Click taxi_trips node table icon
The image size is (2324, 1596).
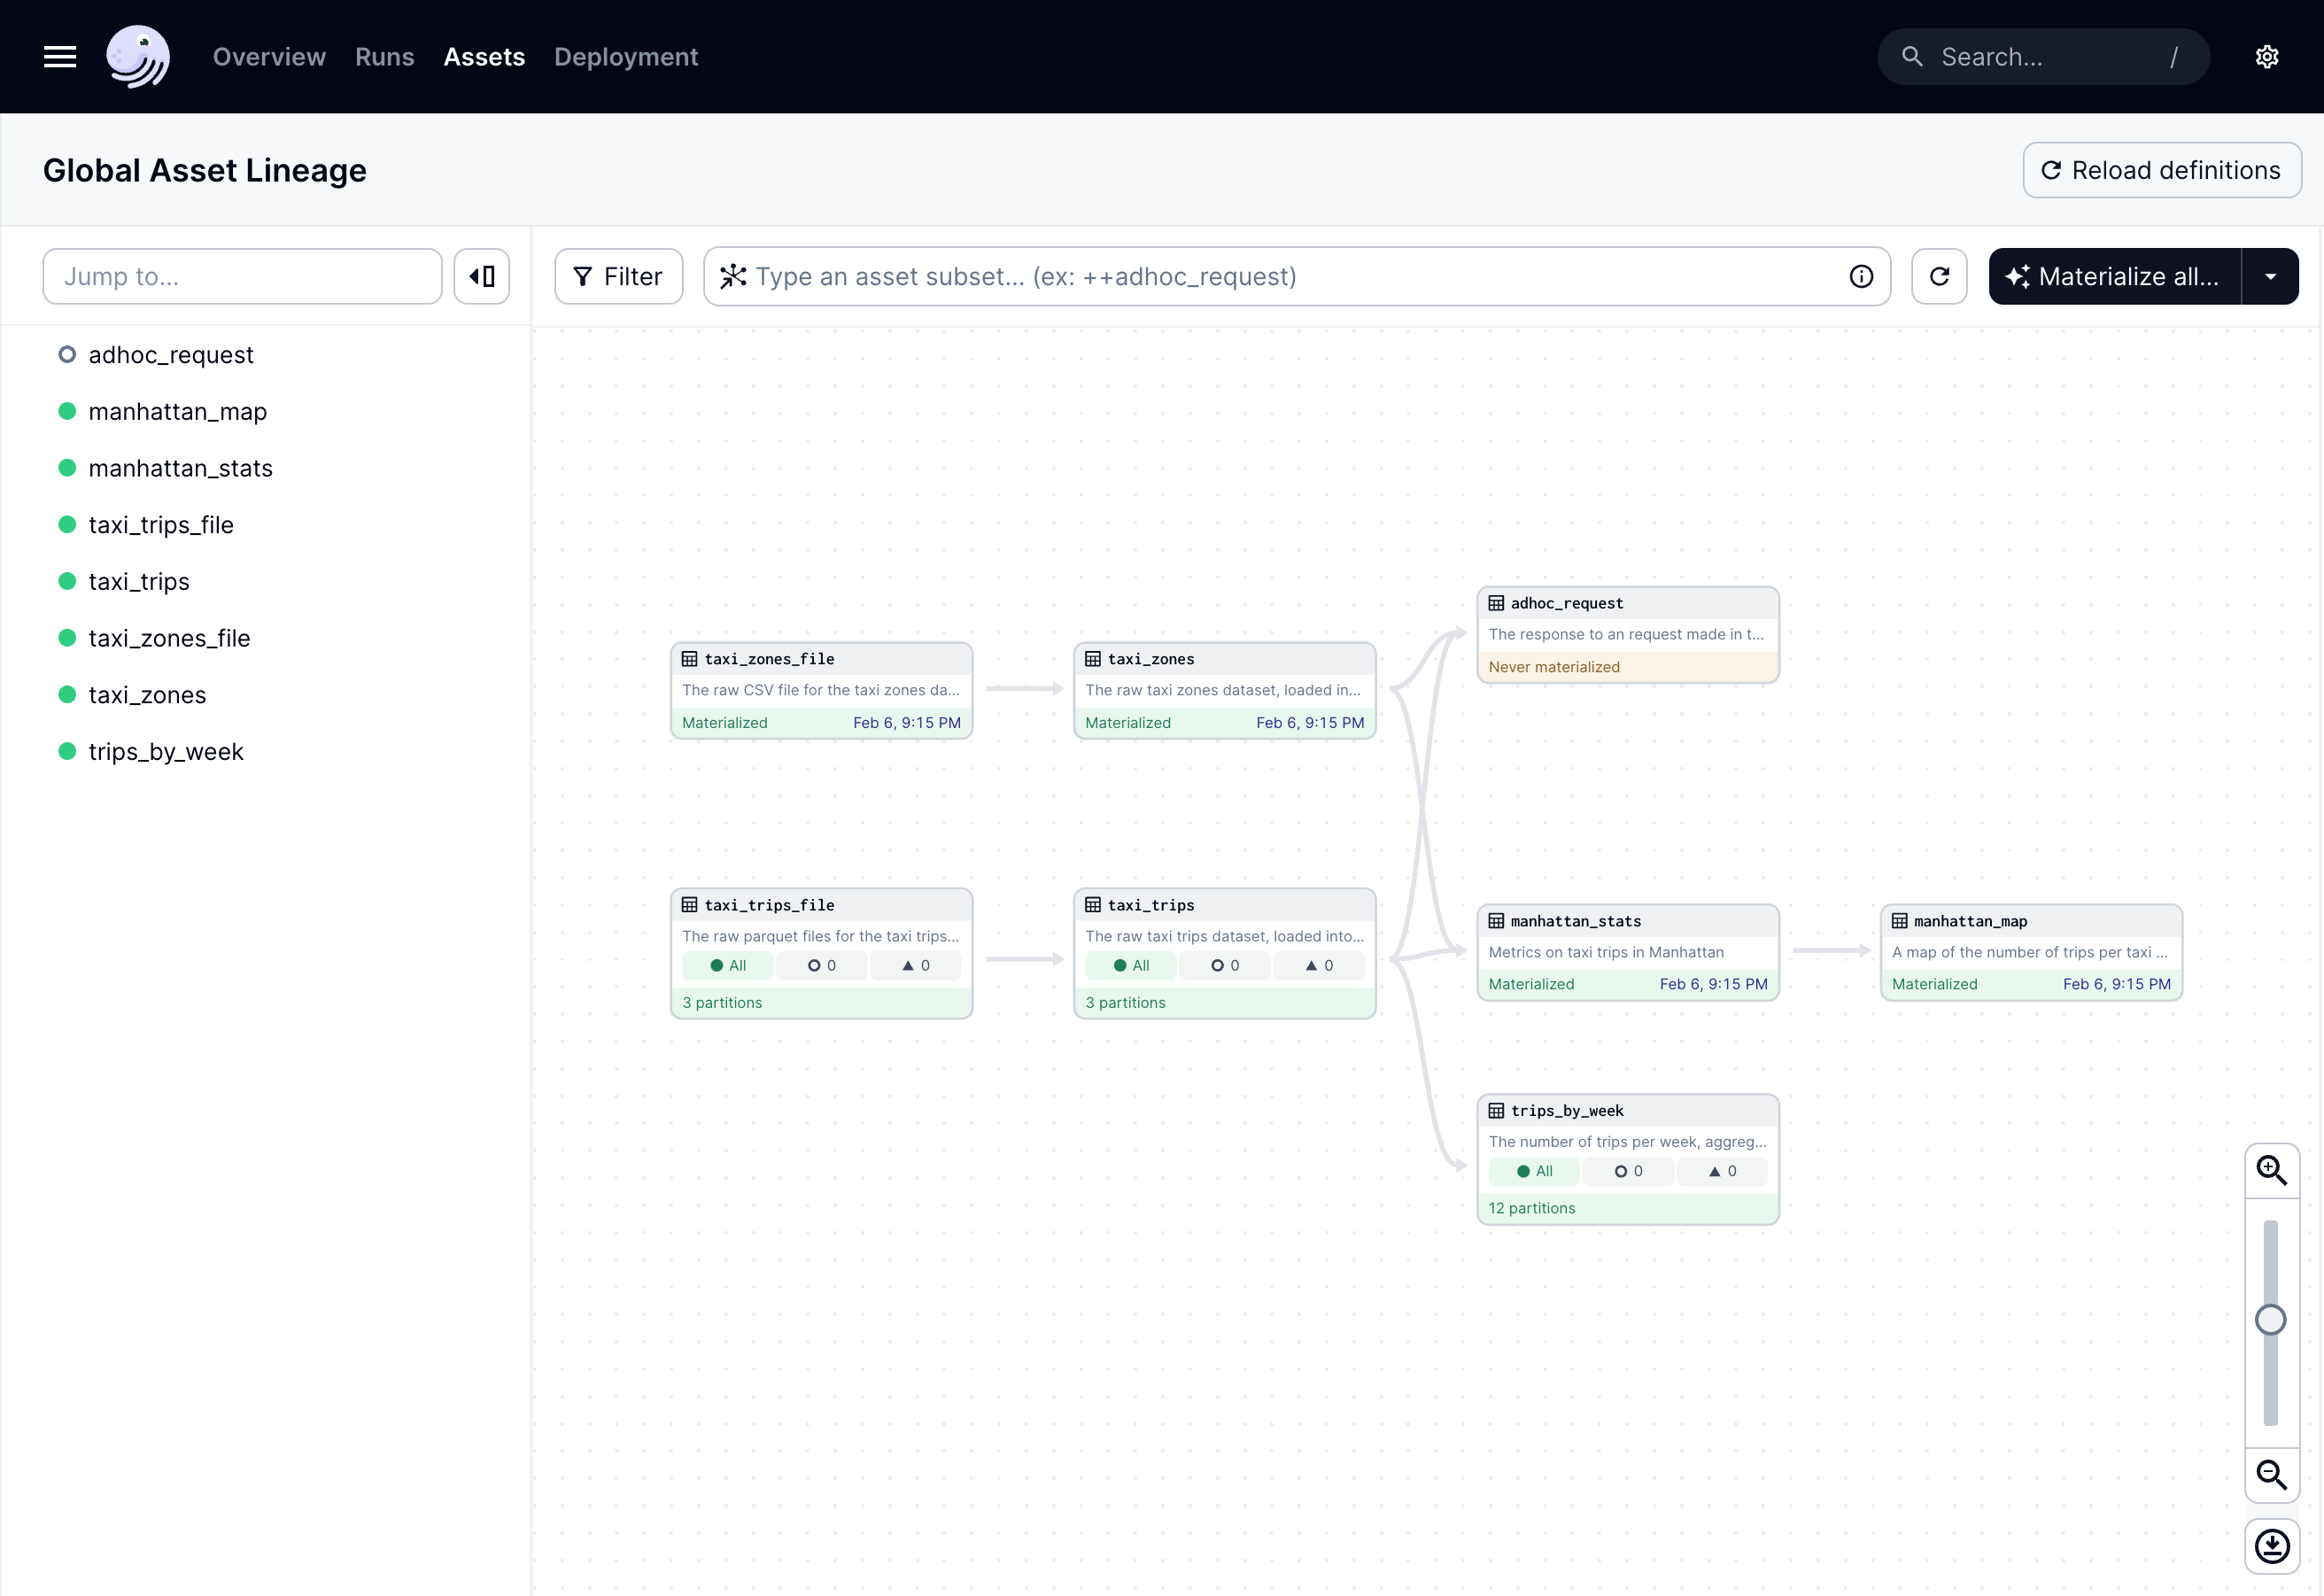pyautogui.click(x=1093, y=905)
